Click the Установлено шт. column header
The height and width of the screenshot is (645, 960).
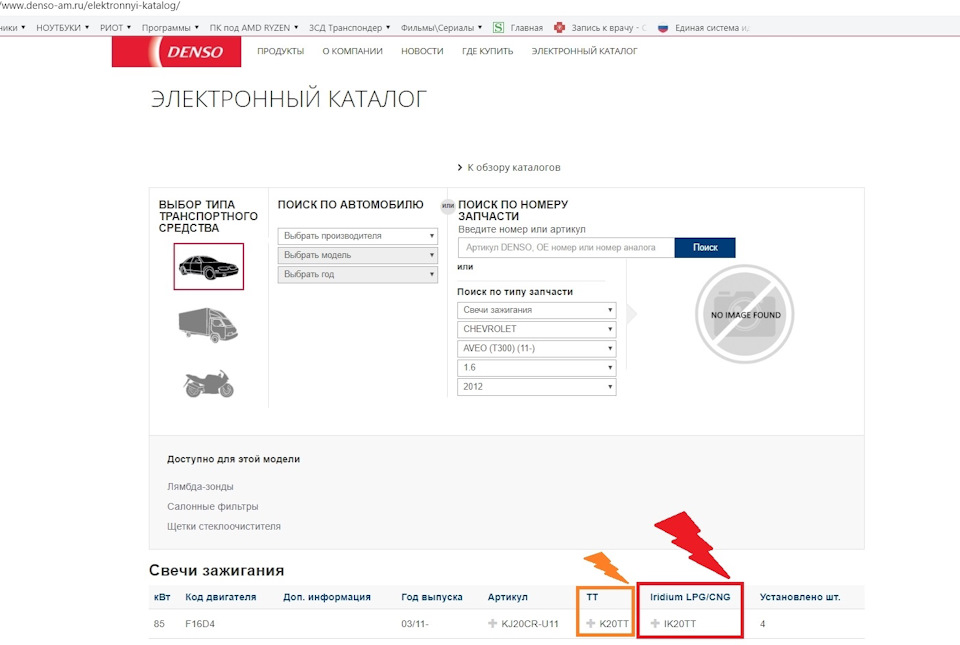tap(800, 597)
